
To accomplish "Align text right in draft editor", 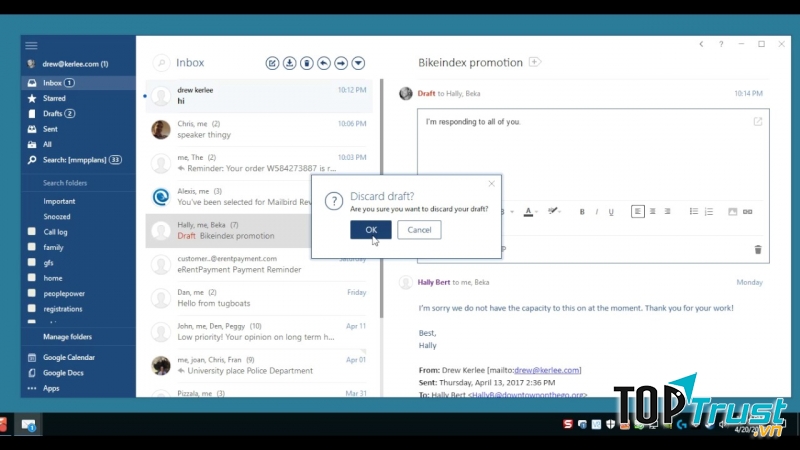I will [x=667, y=211].
